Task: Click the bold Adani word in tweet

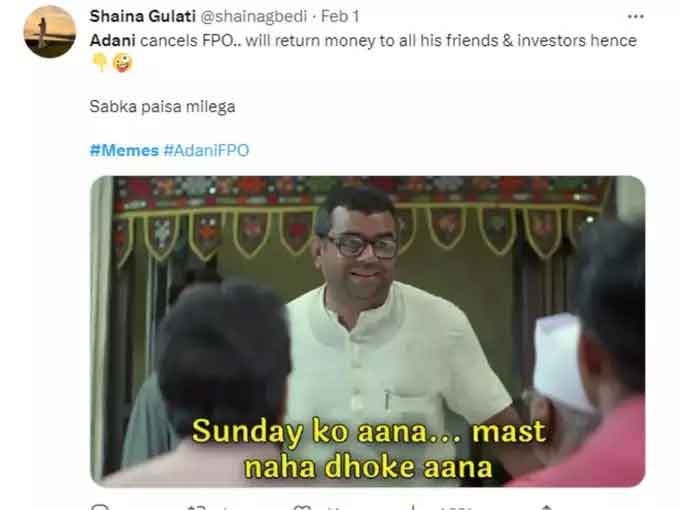Action: (x=113, y=40)
